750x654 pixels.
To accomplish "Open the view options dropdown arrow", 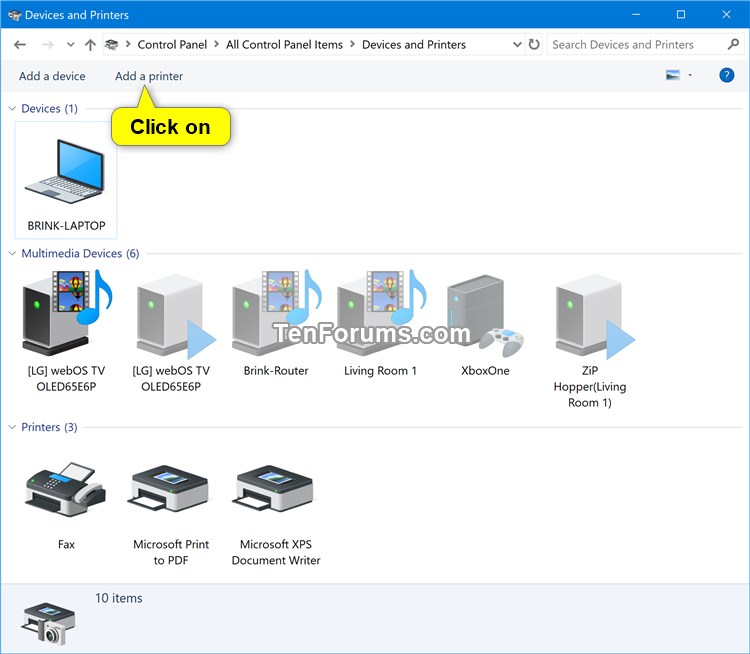I will (690, 75).
